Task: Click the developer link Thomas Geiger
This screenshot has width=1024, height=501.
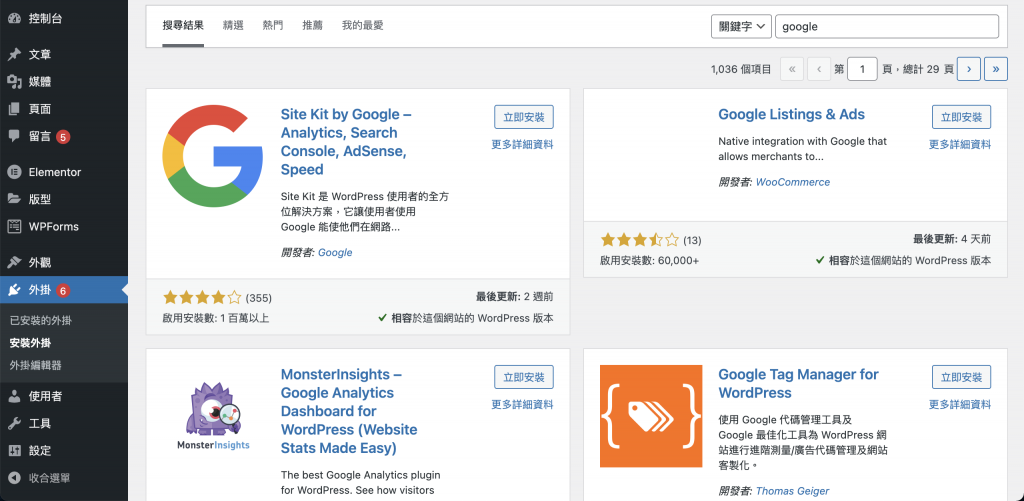Action: (792, 491)
